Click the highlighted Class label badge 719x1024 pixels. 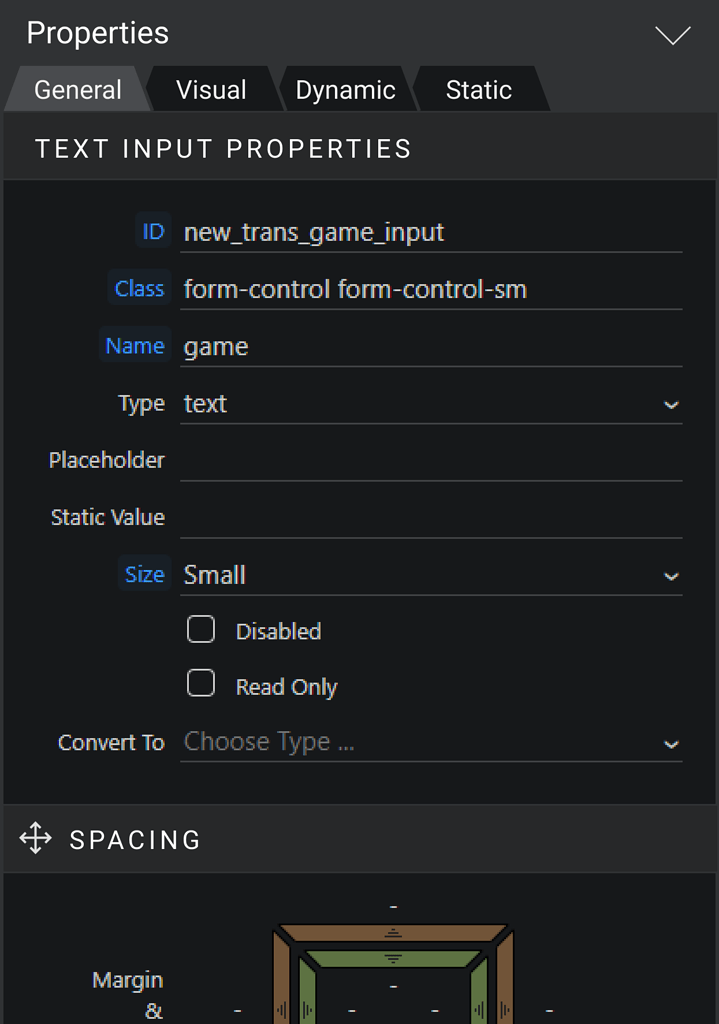coord(139,288)
